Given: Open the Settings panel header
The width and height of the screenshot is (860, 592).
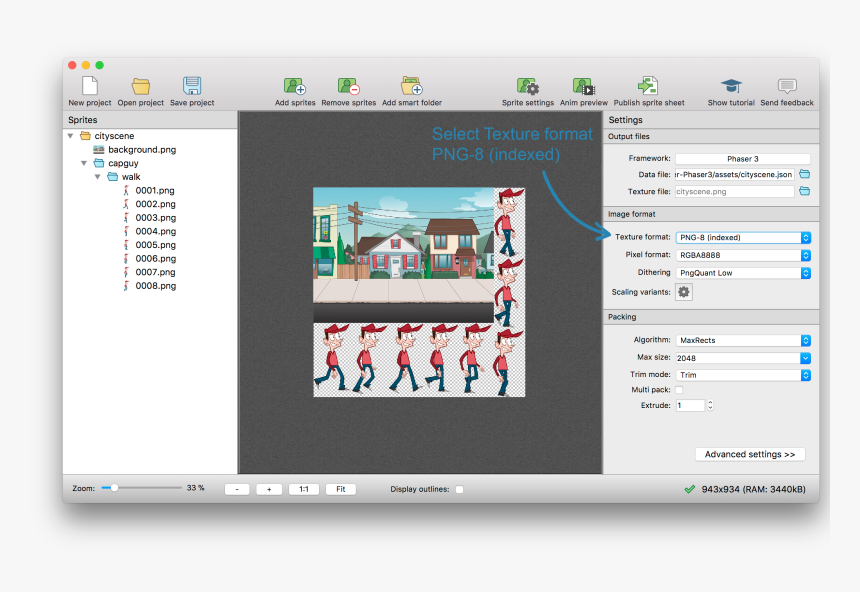Looking at the screenshot, I should tap(625, 119).
